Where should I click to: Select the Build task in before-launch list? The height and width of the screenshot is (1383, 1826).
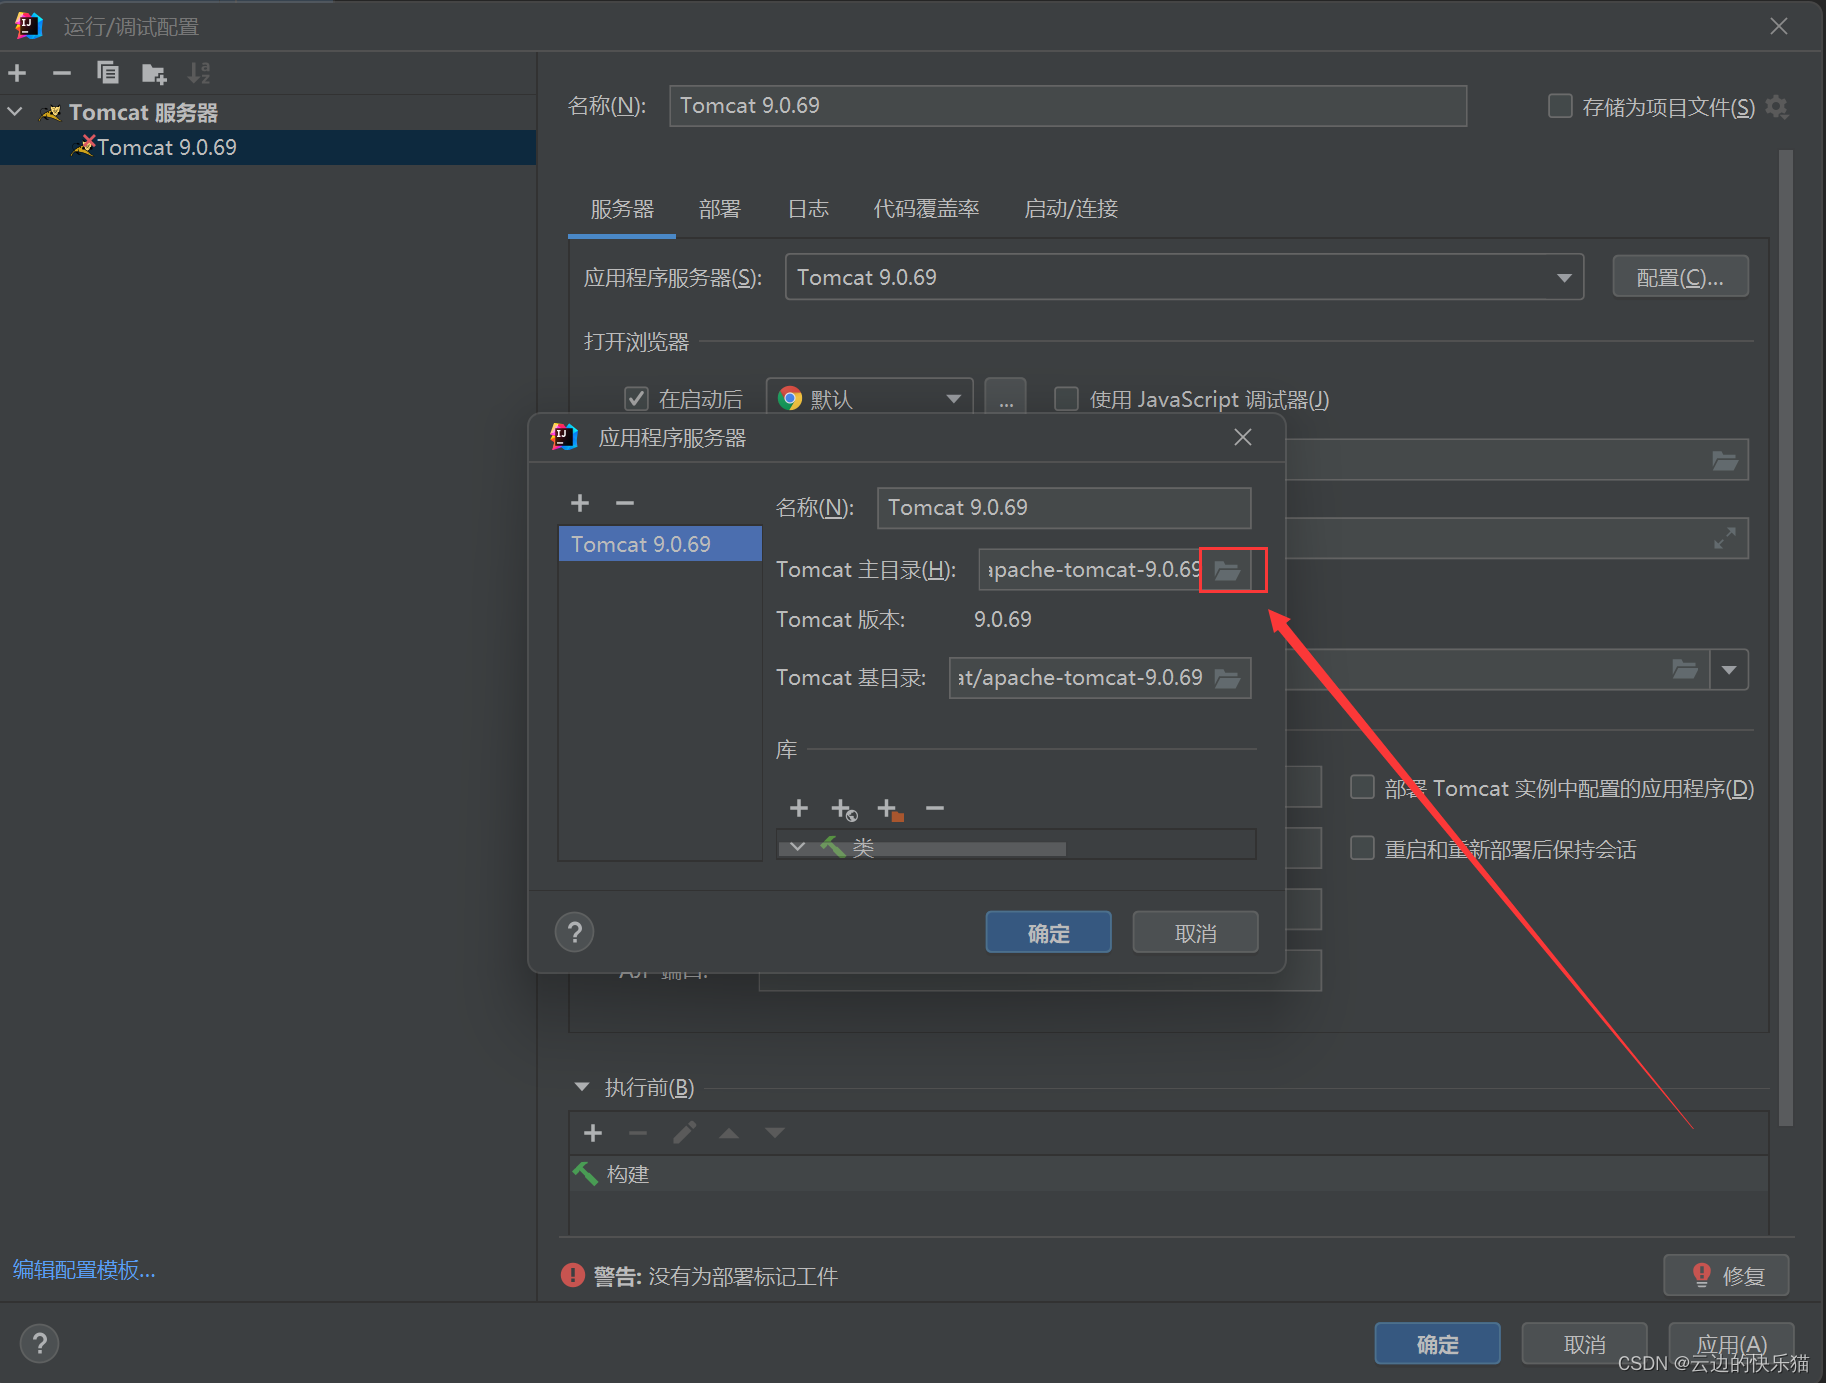(1168, 1174)
